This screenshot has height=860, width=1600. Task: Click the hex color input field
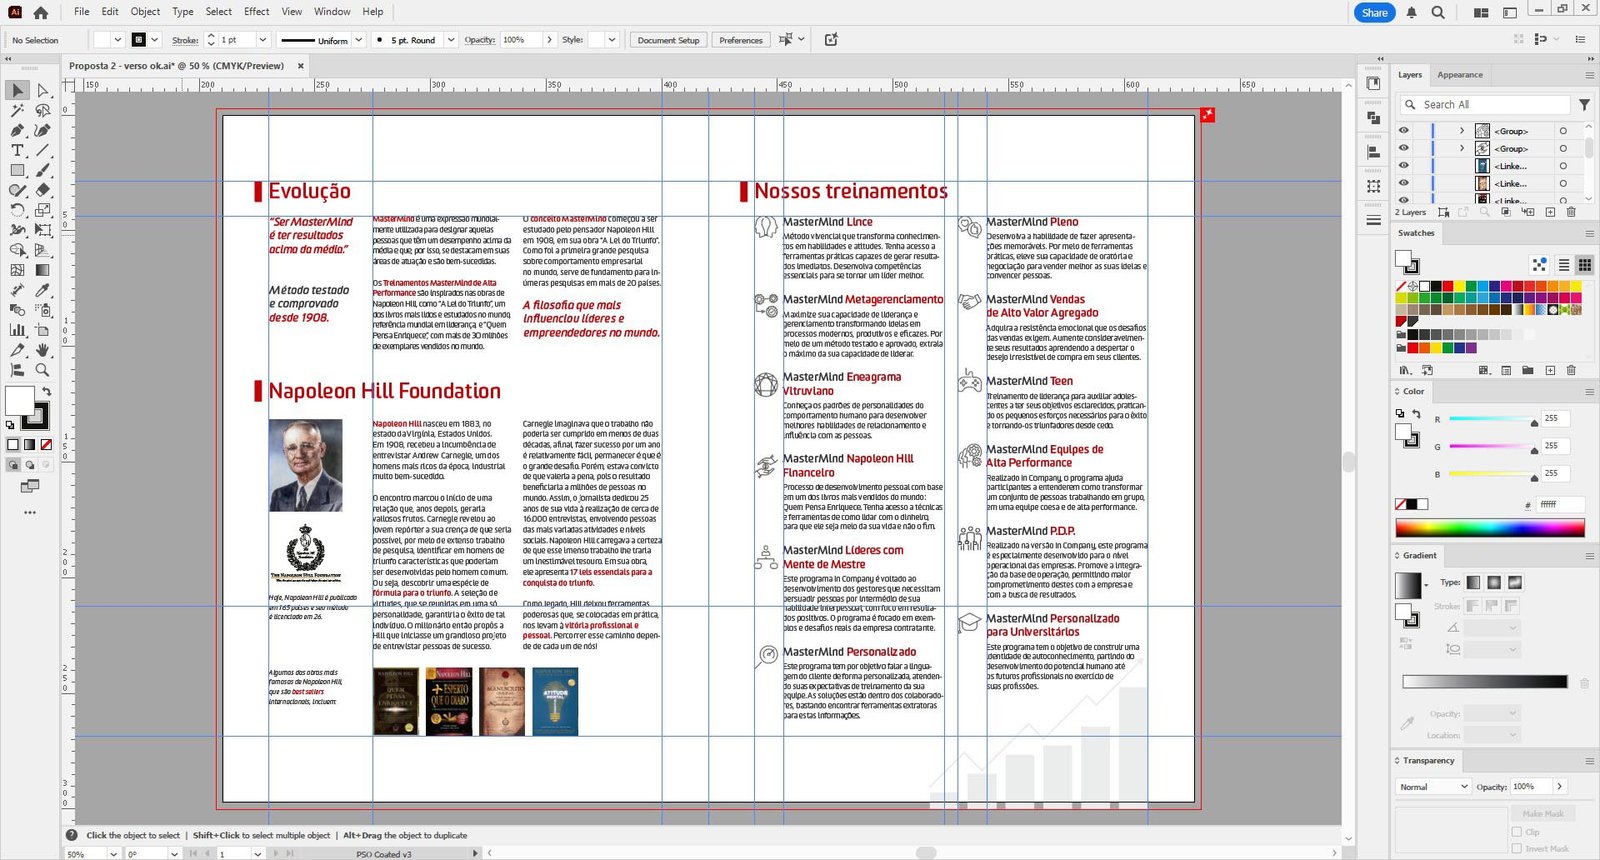click(x=1560, y=505)
